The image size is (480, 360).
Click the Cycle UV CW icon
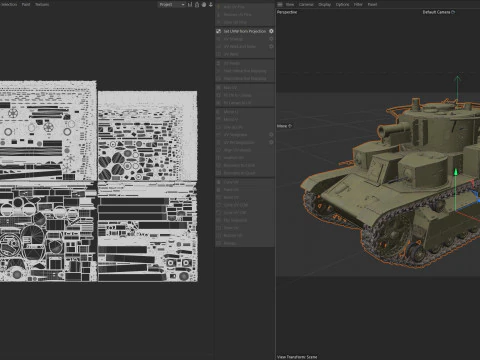(x=219, y=213)
